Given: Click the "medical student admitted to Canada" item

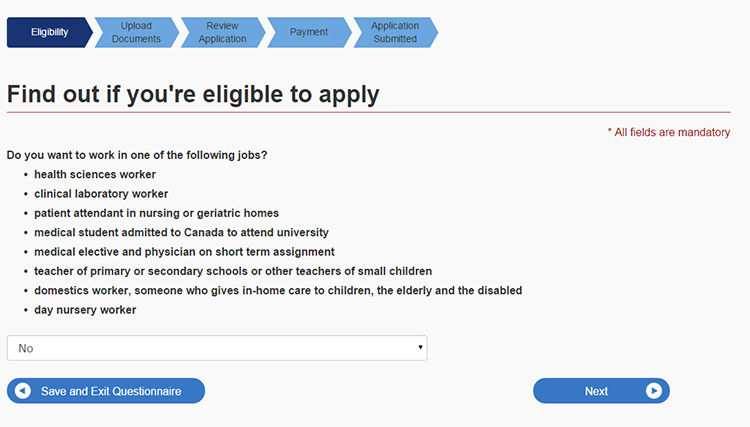Looking at the screenshot, I should pos(181,232).
